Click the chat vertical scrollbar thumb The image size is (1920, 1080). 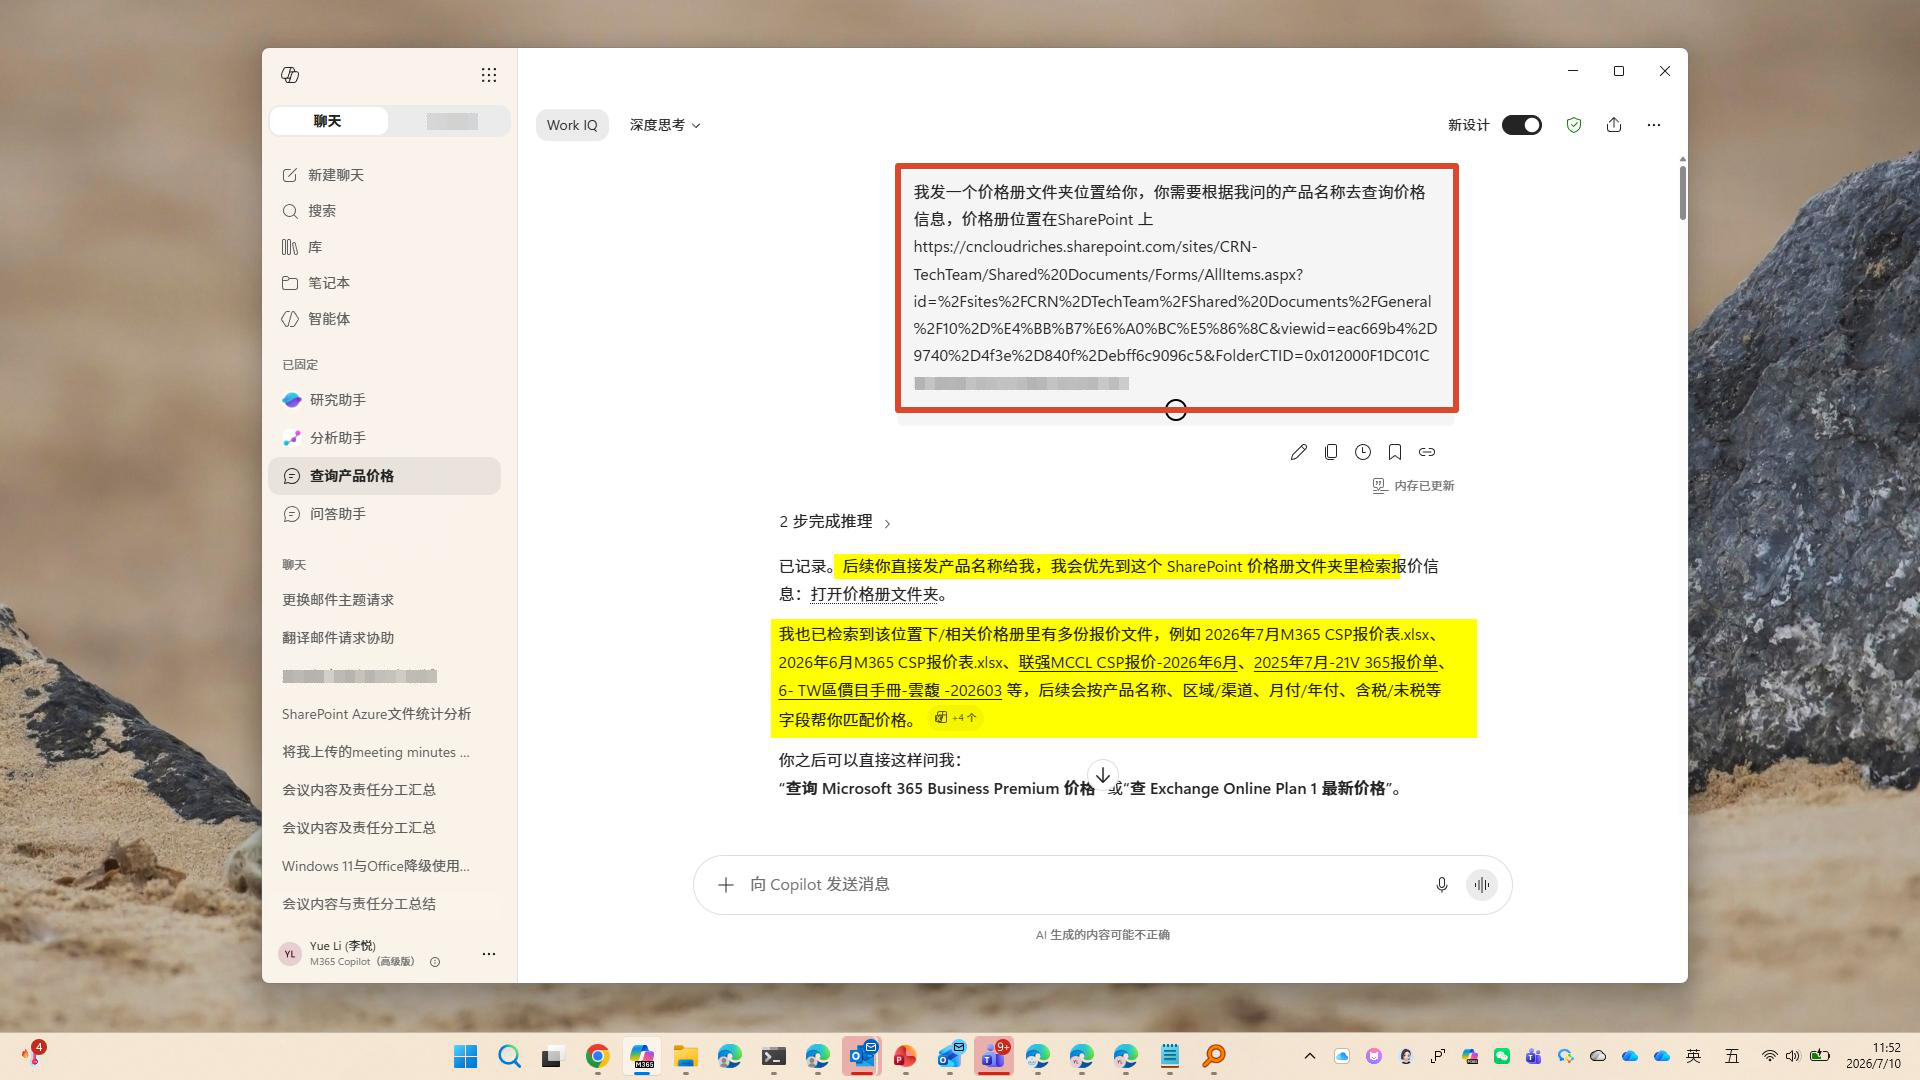[1683, 192]
